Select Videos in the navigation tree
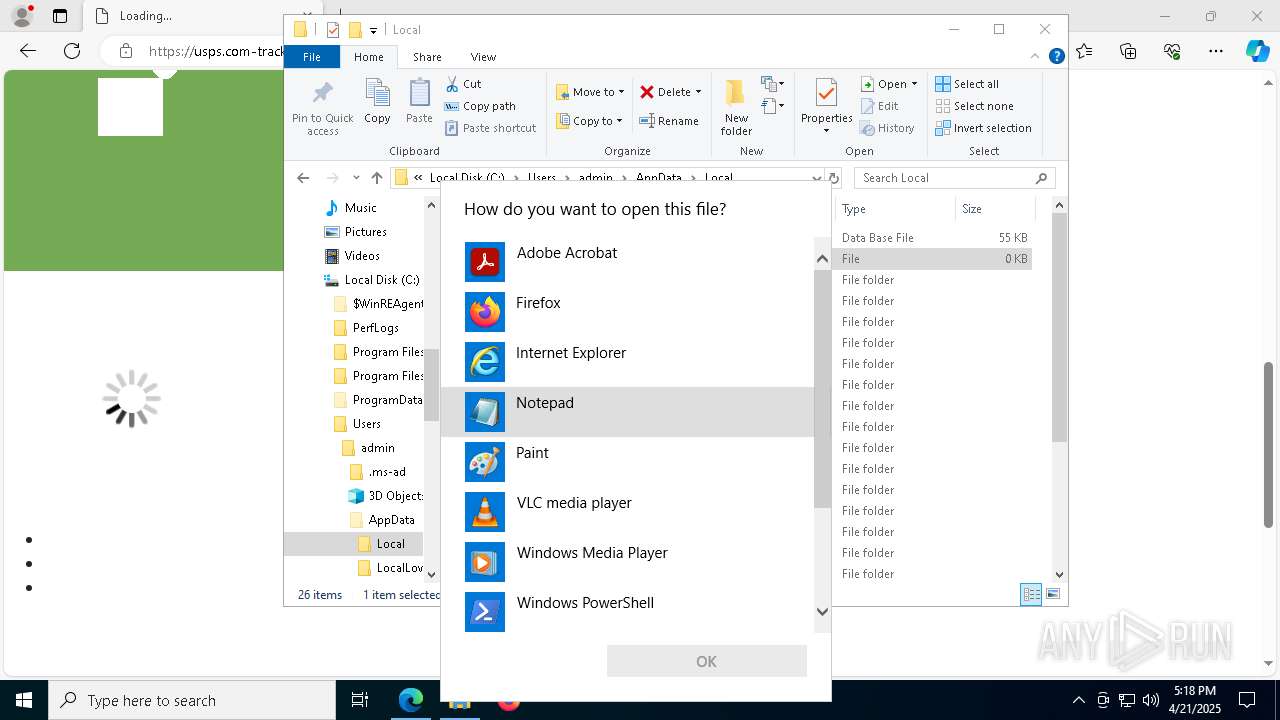 pyautogui.click(x=361, y=256)
